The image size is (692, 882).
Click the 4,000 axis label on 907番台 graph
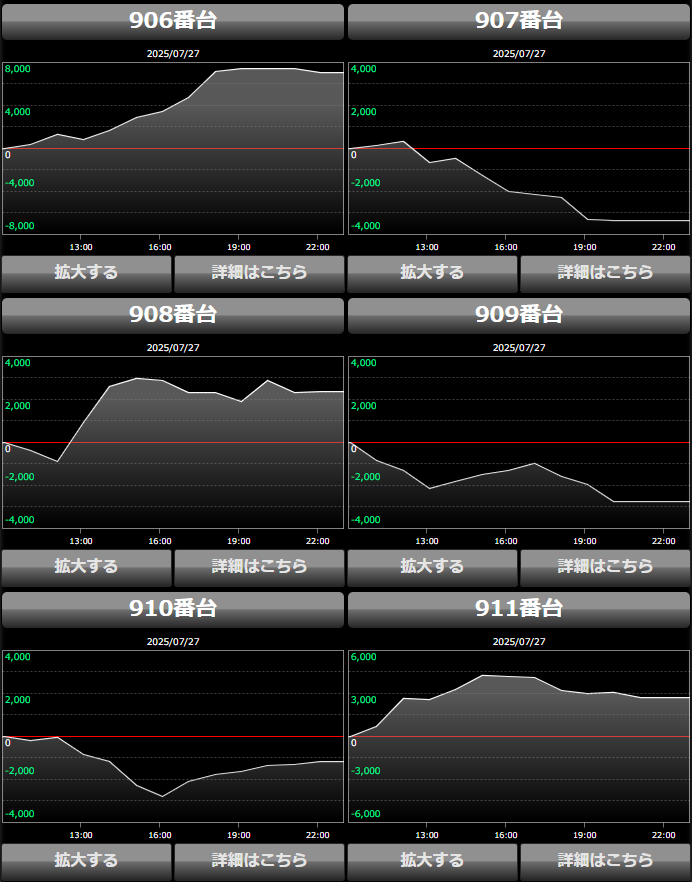tap(363, 69)
